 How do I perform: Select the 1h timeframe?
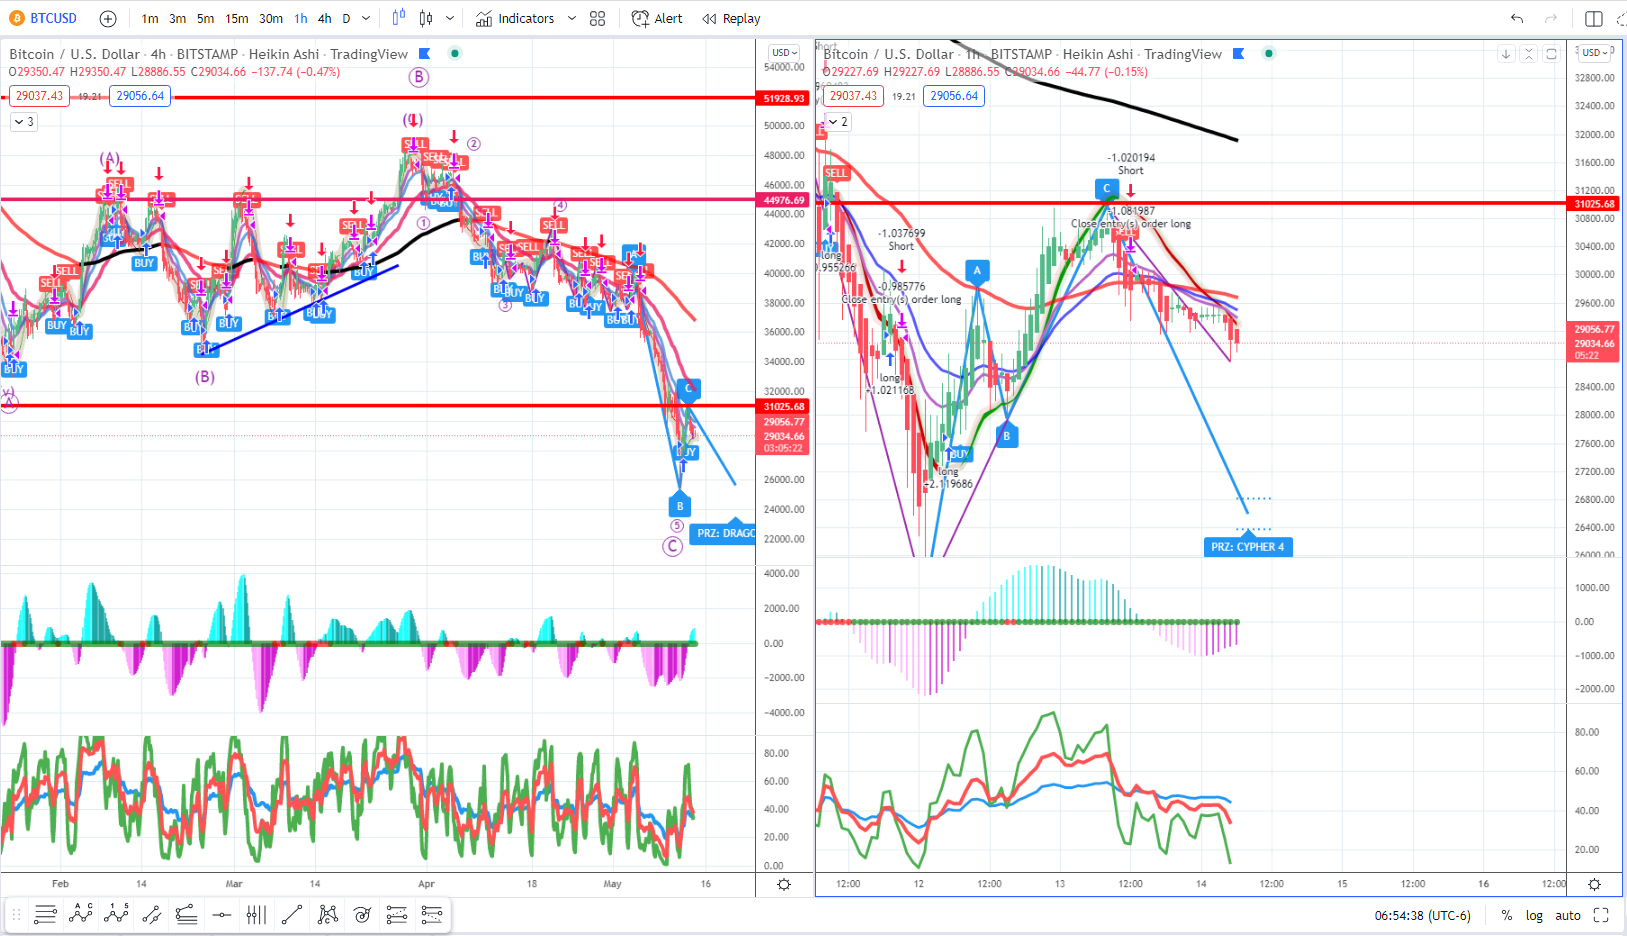coord(301,18)
